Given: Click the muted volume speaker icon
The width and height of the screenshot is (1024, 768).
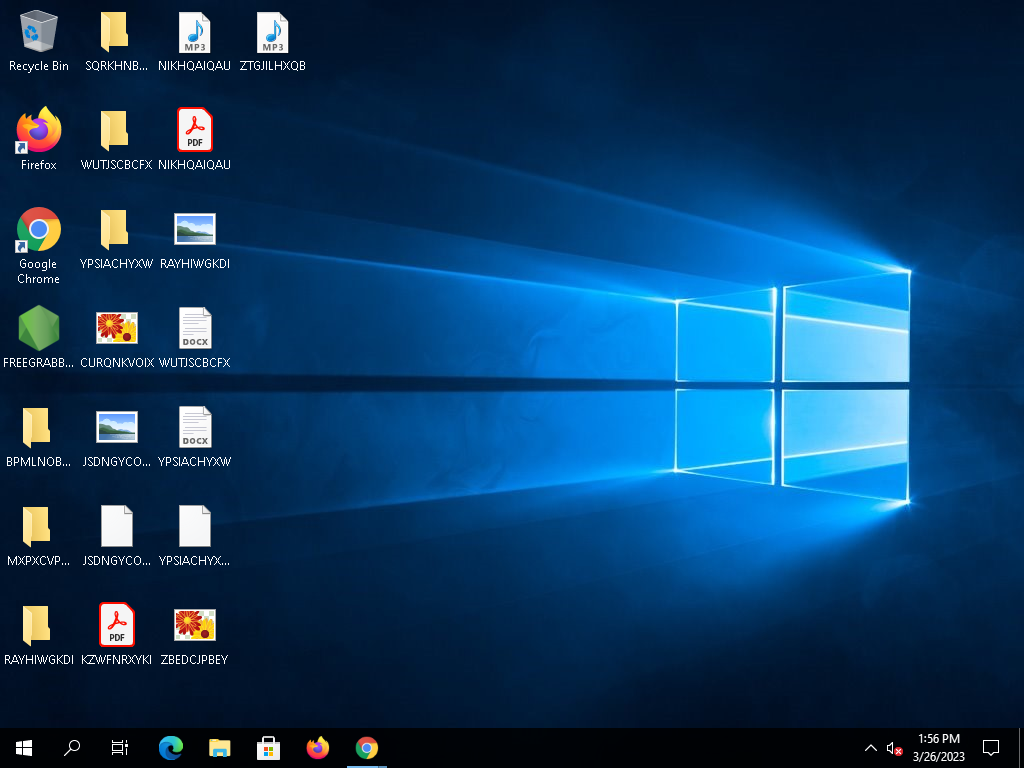Looking at the screenshot, I should point(894,748).
